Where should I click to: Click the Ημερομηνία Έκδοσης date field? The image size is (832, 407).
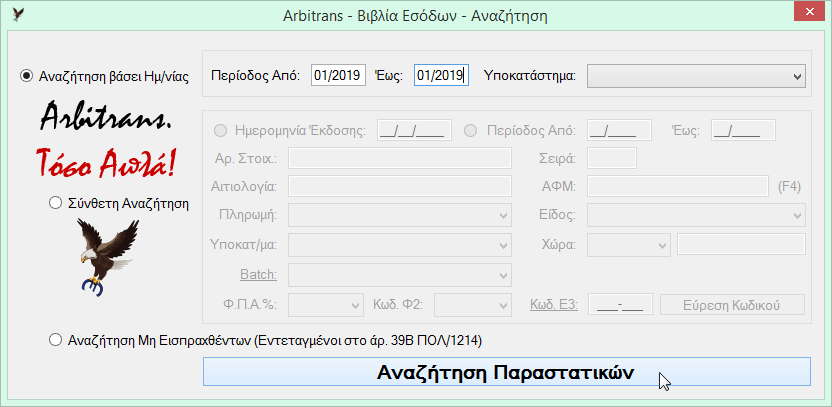(x=414, y=131)
